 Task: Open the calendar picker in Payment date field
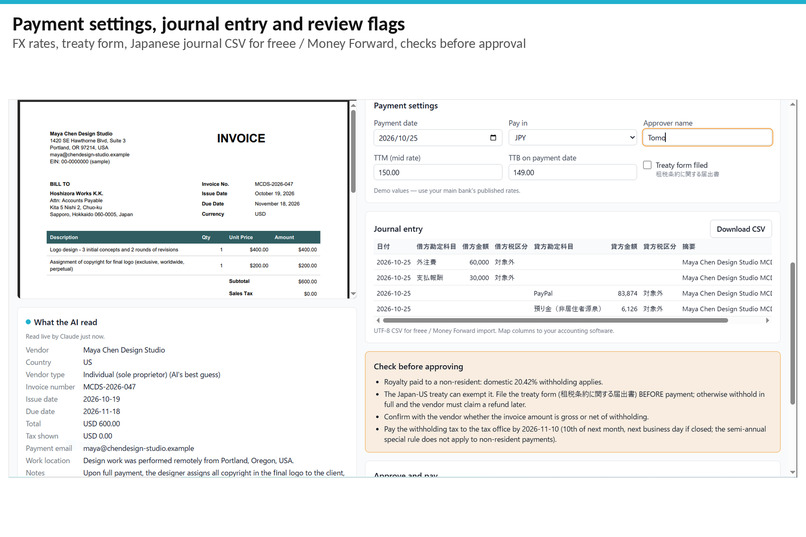[493, 138]
